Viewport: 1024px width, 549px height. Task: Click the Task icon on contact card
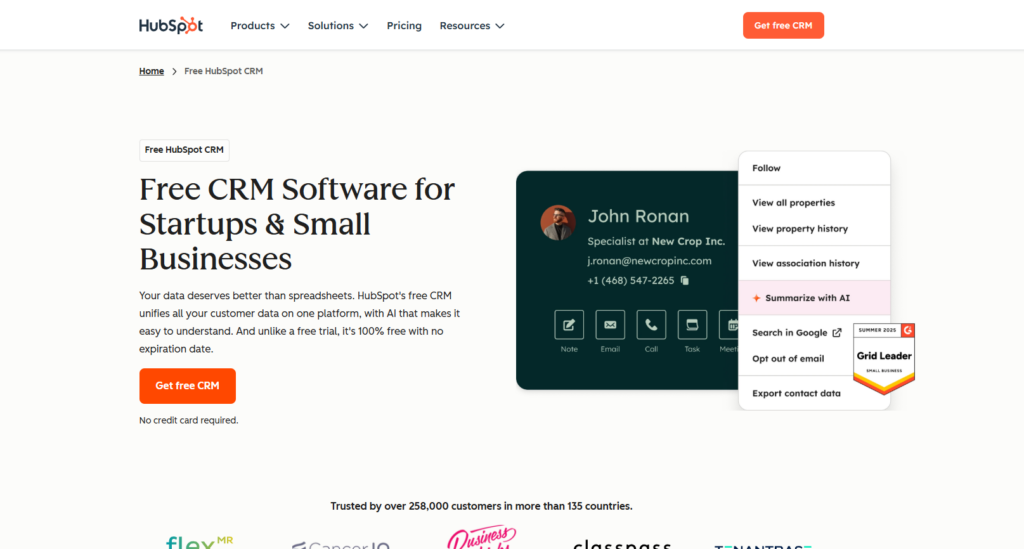tap(692, 325)
